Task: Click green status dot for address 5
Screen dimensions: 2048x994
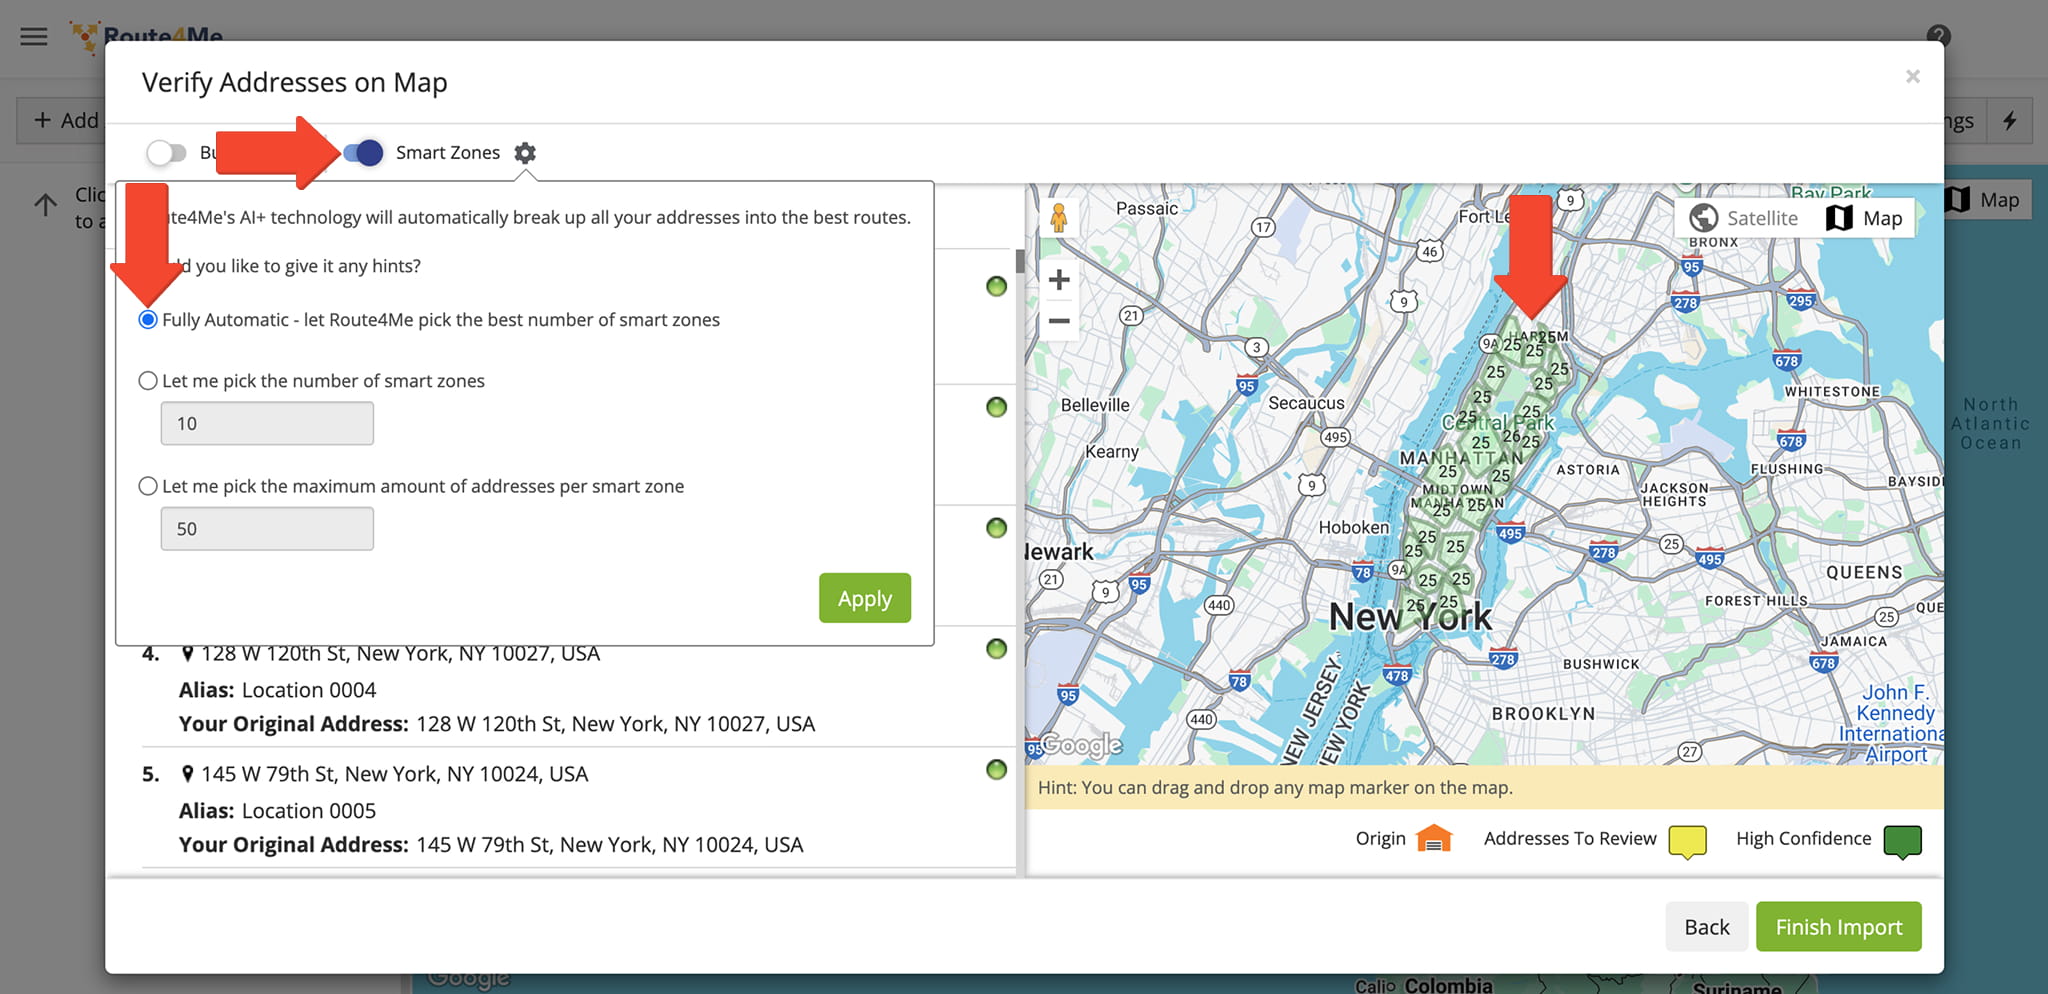Action: (x=996, y=770)
